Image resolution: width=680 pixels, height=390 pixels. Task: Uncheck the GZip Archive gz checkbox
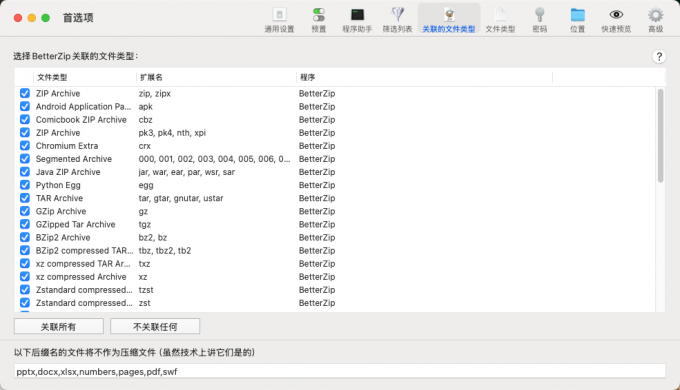click(25, 211)
